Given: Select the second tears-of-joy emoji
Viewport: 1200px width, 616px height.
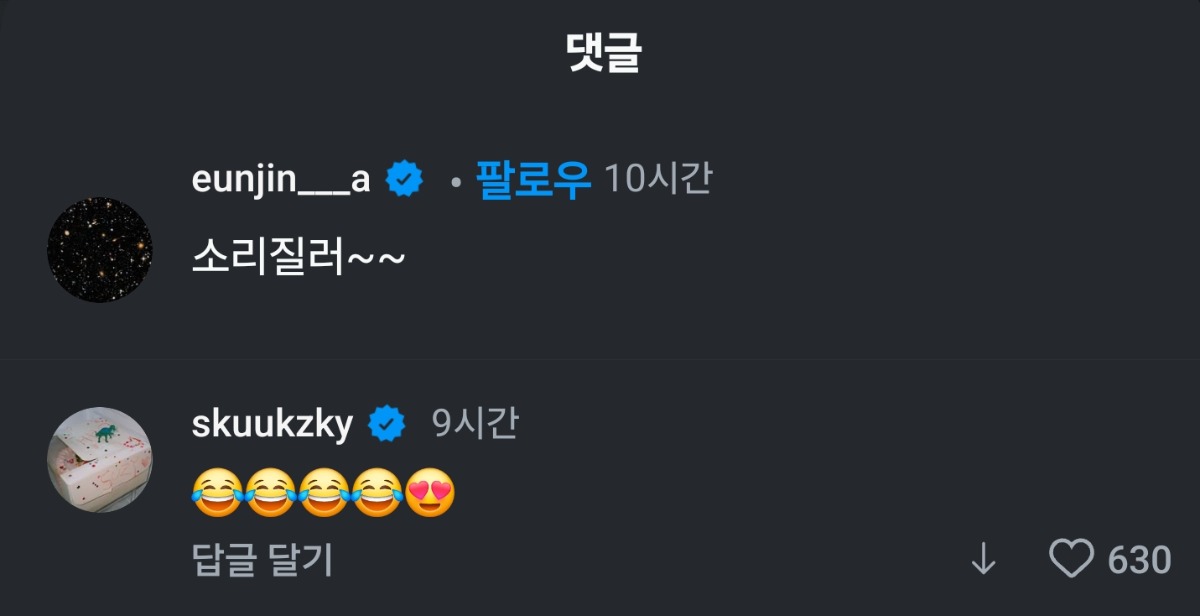Looking at the screenshot, I should coord(270,493).
